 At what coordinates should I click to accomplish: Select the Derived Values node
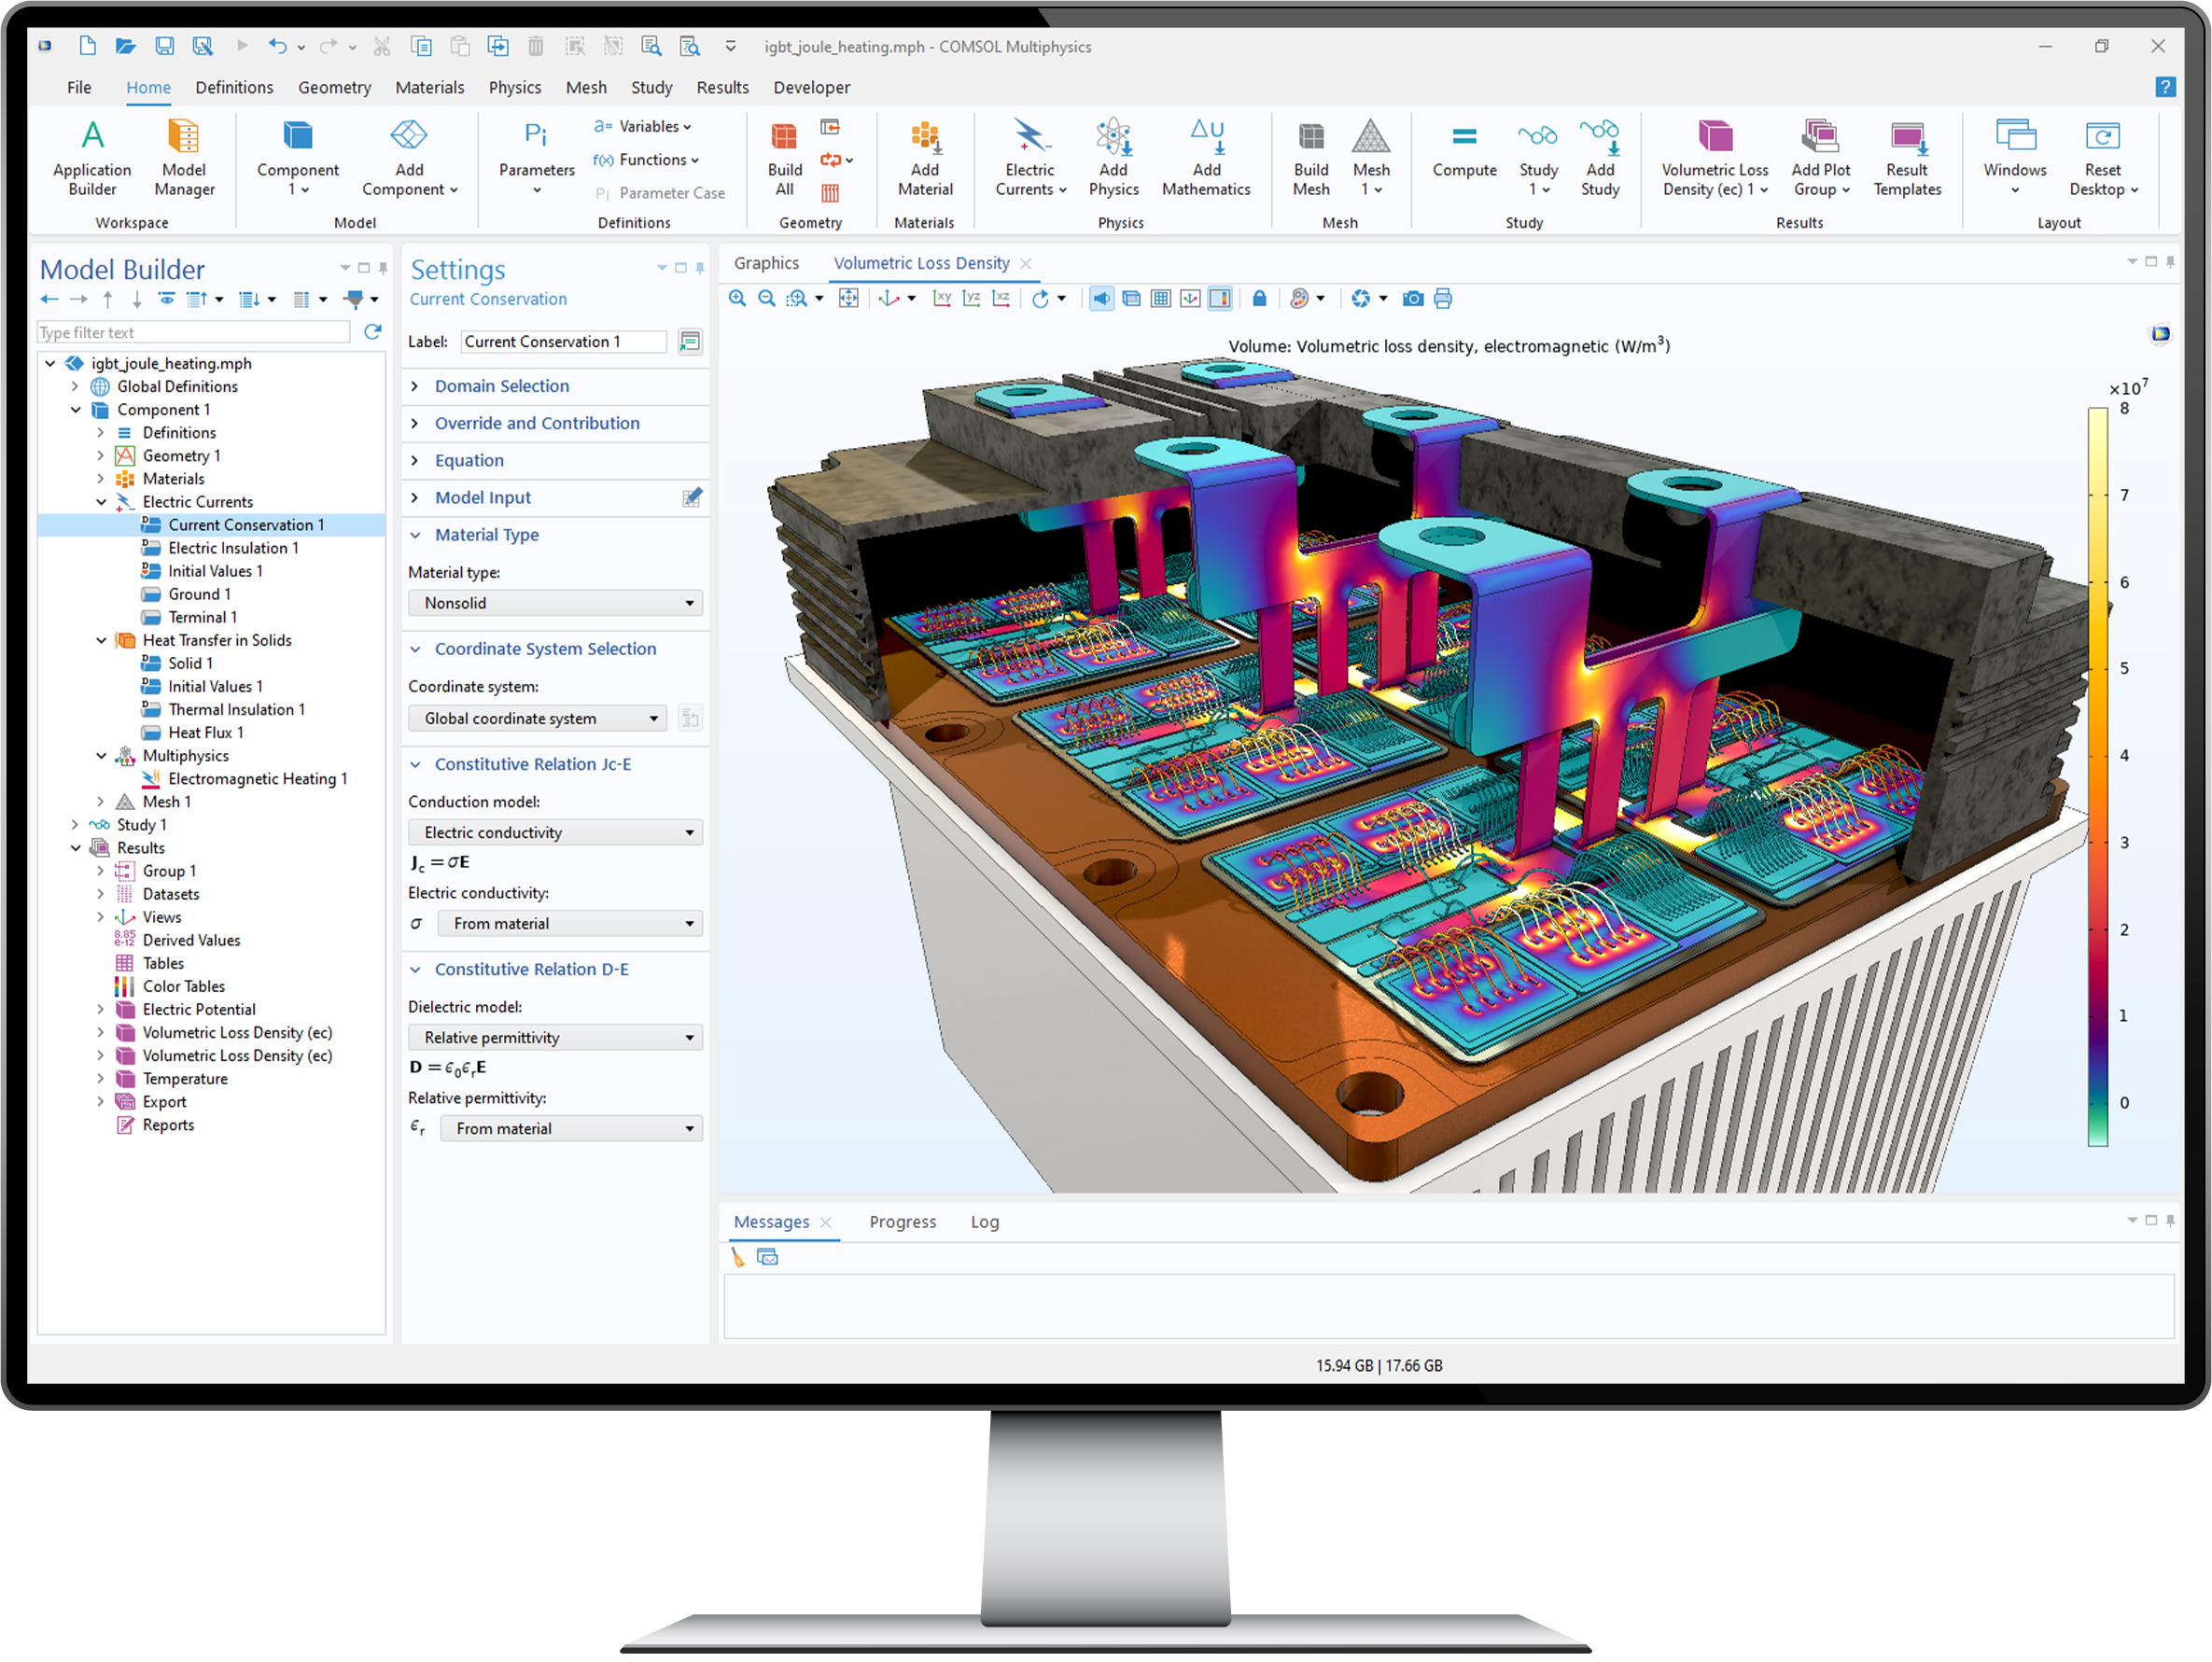click(191, 941)
